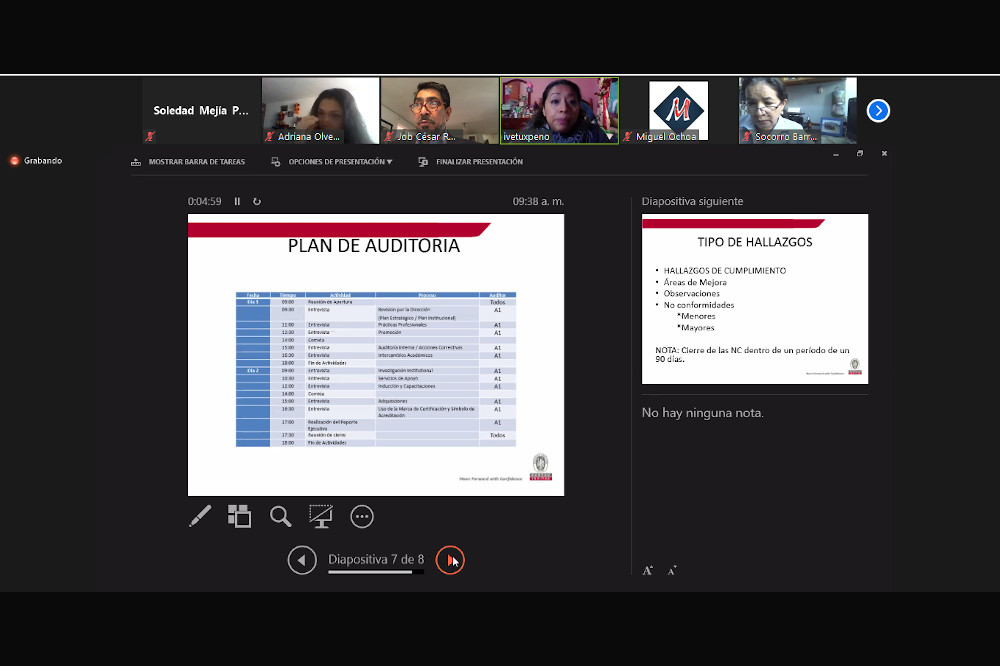Image resolution: width=1000 pixels, height=666 pixels.
Task: Click Mostrar Barra de Tareas
Action: coord(188,162)
